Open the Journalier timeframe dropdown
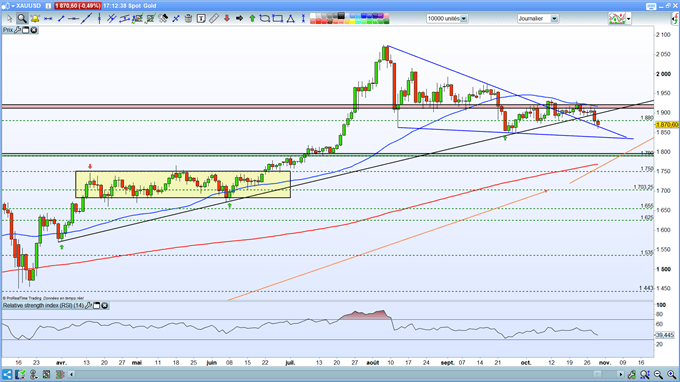 [x=554, y=19]
